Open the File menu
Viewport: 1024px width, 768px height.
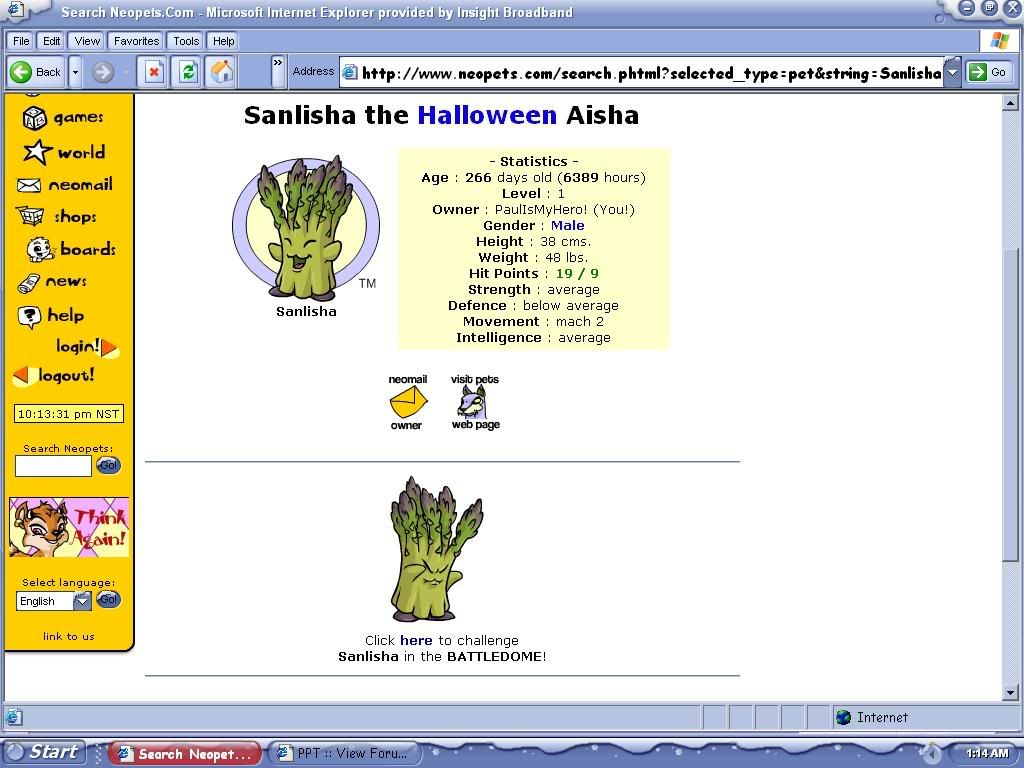21,41
